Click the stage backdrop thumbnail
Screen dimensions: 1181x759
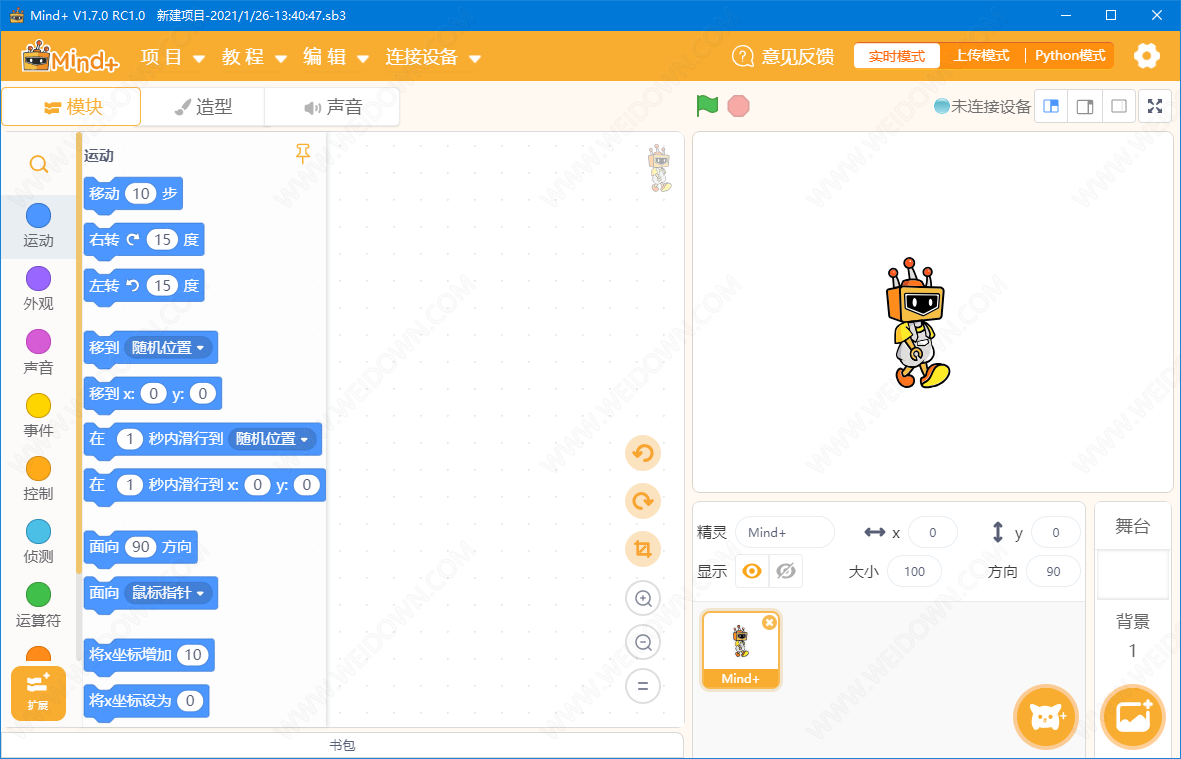[x=1132, y=575]
